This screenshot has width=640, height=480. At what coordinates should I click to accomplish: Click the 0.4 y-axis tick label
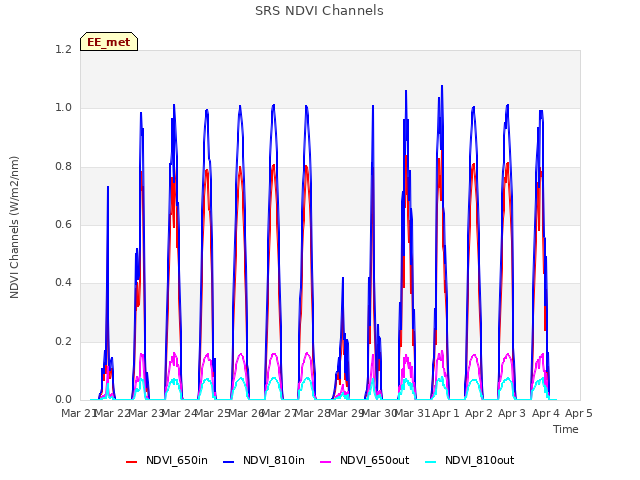(63, 283)
